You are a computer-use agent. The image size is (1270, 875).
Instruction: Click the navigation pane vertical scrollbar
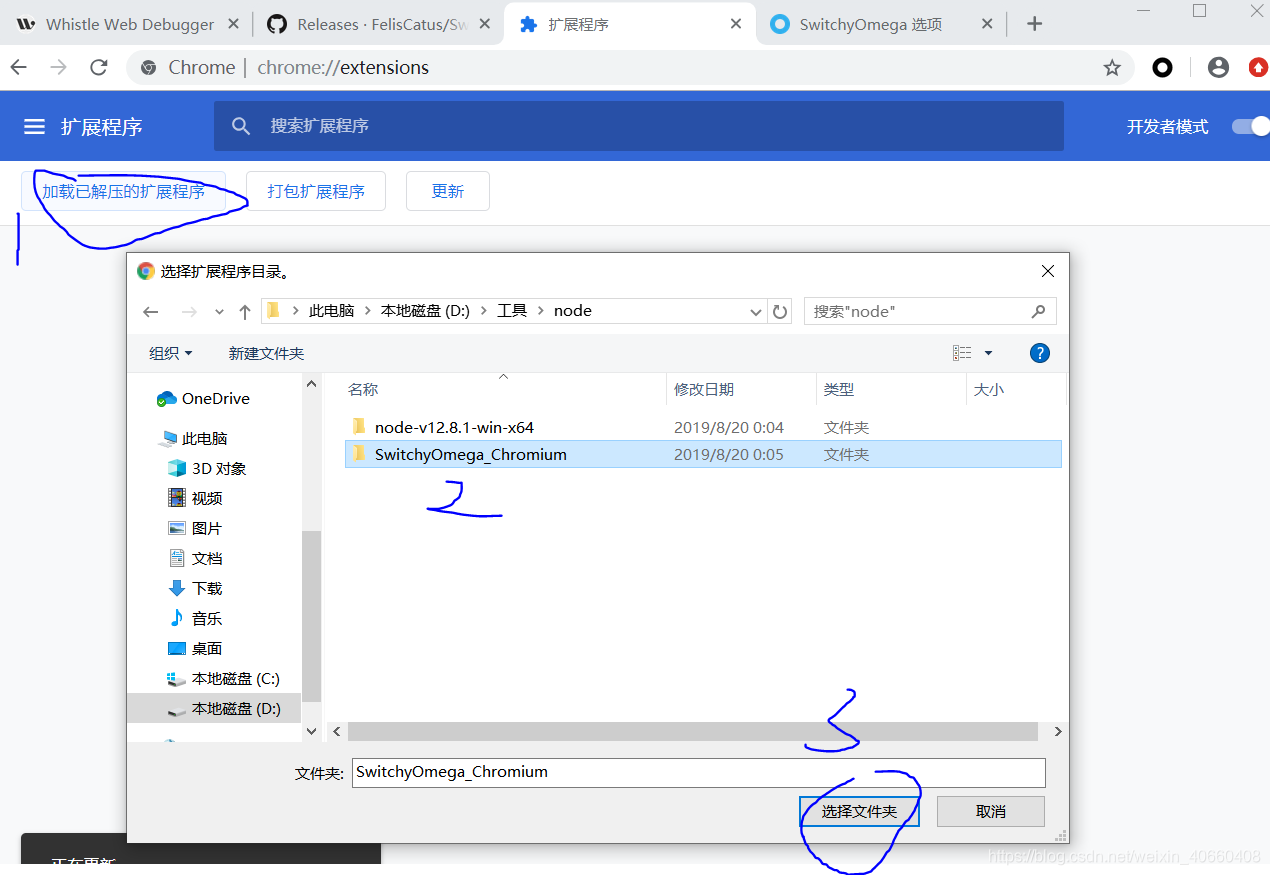[311, 615]
